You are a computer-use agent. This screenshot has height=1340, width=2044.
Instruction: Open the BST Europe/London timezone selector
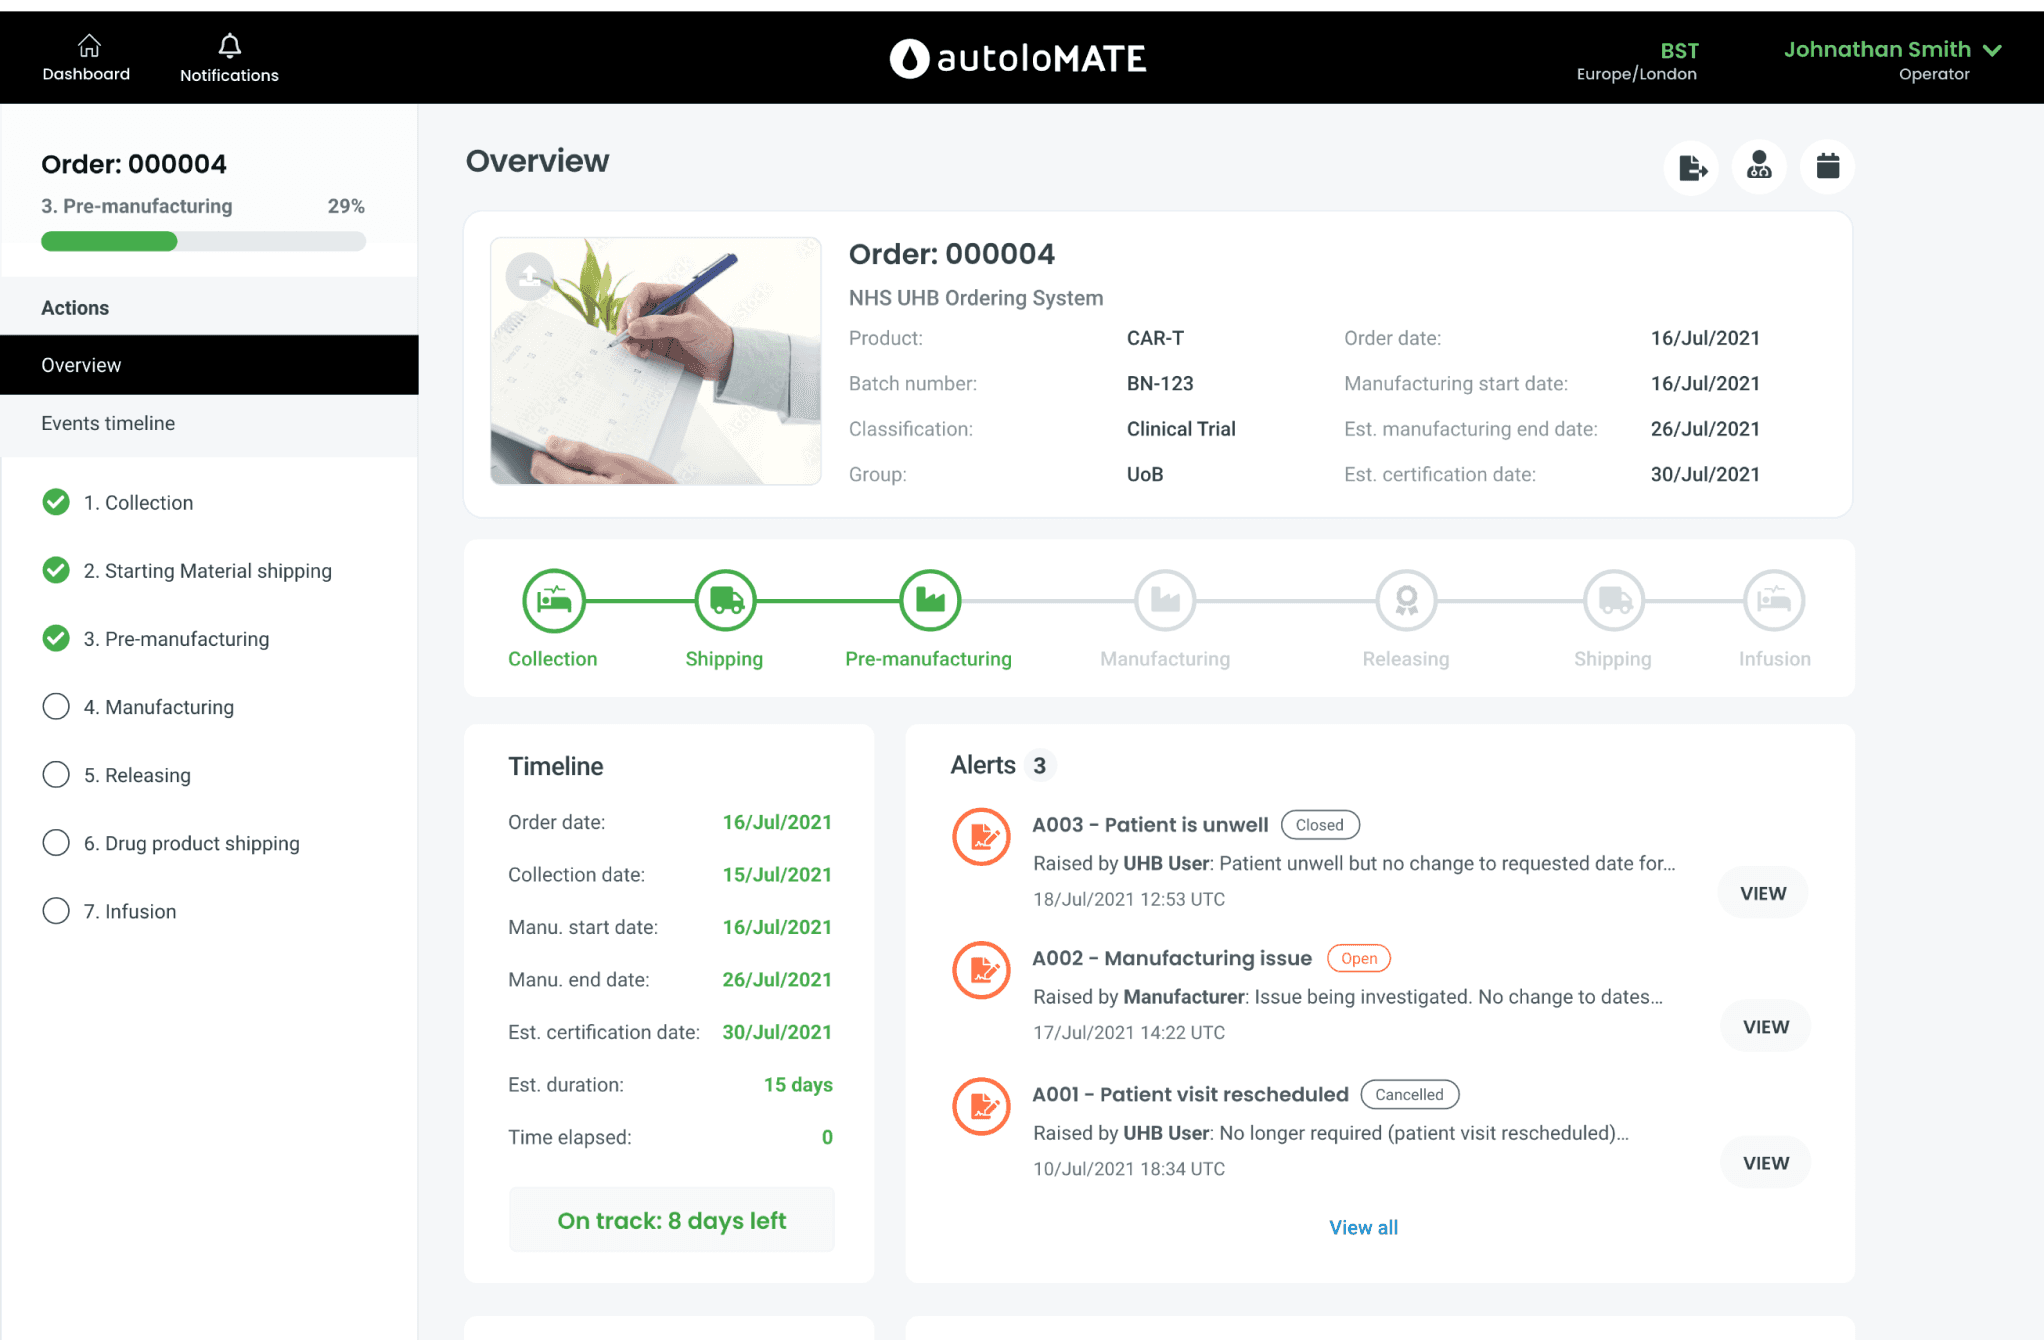(1637, 60)
